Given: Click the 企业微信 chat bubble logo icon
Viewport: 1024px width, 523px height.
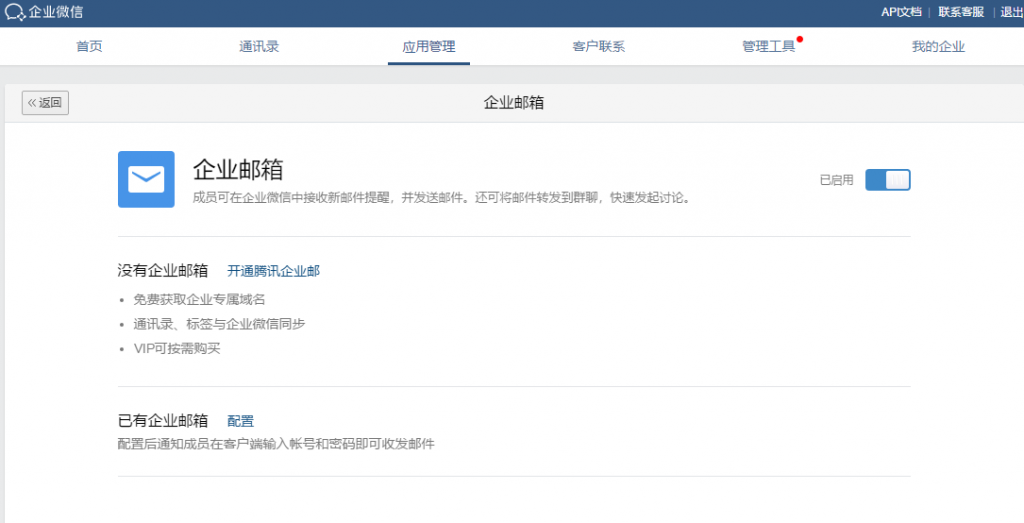Looking at the screenshot, I should pyautogui.click(x=15, y=13).
